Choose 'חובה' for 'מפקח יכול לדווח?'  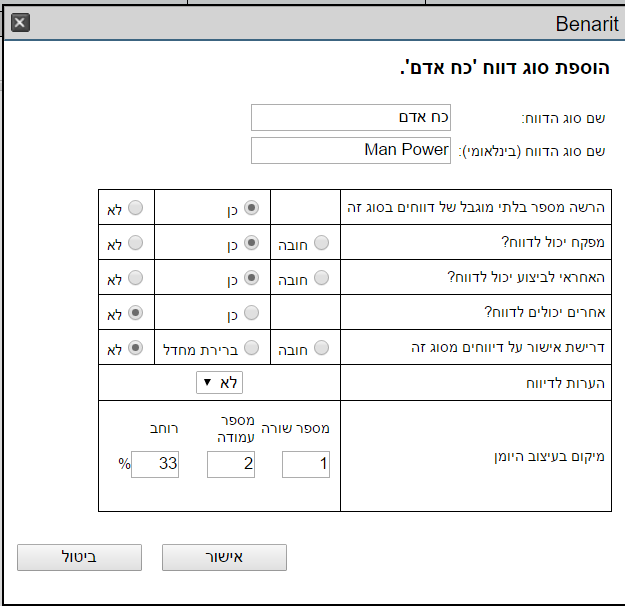pos(321,243)
